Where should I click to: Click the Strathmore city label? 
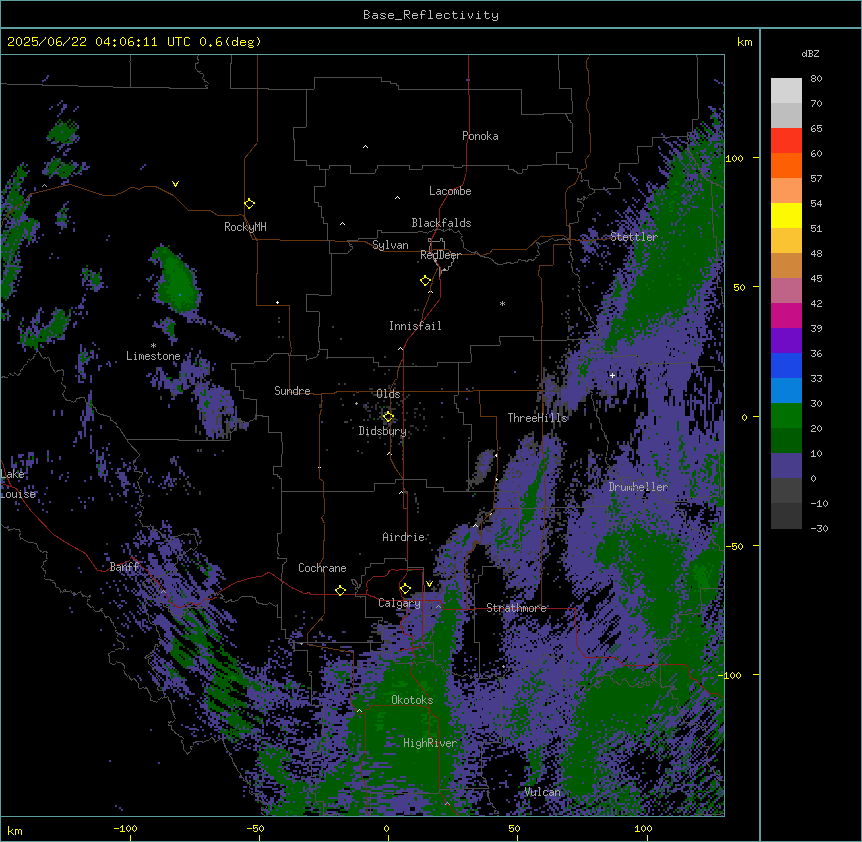pyautogui.click(x=516, y=608)
